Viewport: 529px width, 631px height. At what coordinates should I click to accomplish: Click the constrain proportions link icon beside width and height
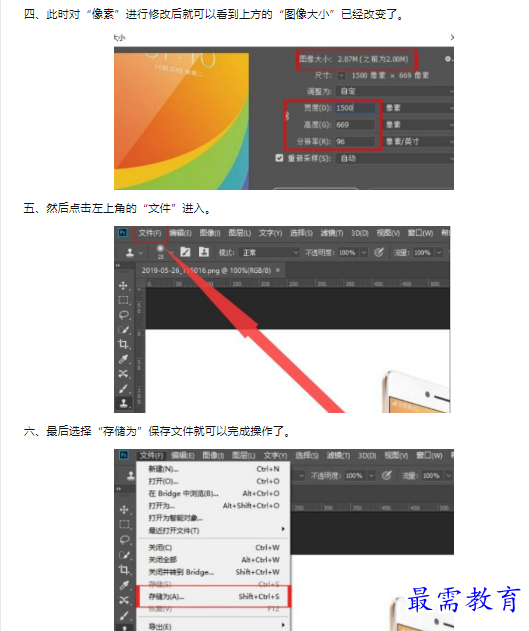tap(287, 116)
